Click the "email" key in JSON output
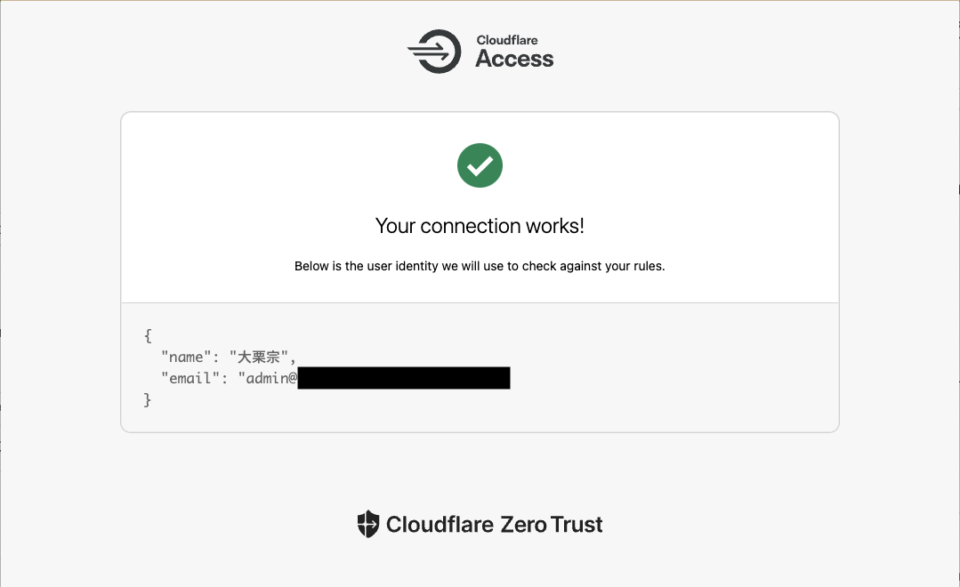The height and width of the screenshot is (587, 960). tap(190, 378)
